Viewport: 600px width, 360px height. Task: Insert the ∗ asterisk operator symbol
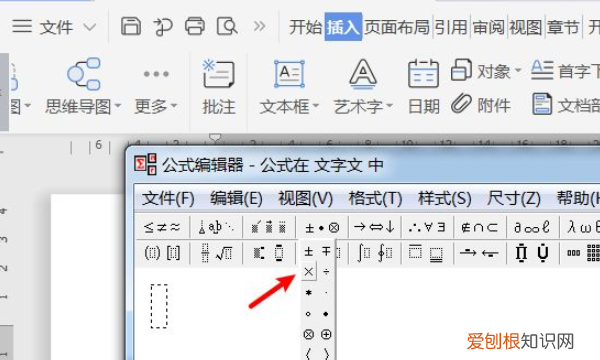308,293
